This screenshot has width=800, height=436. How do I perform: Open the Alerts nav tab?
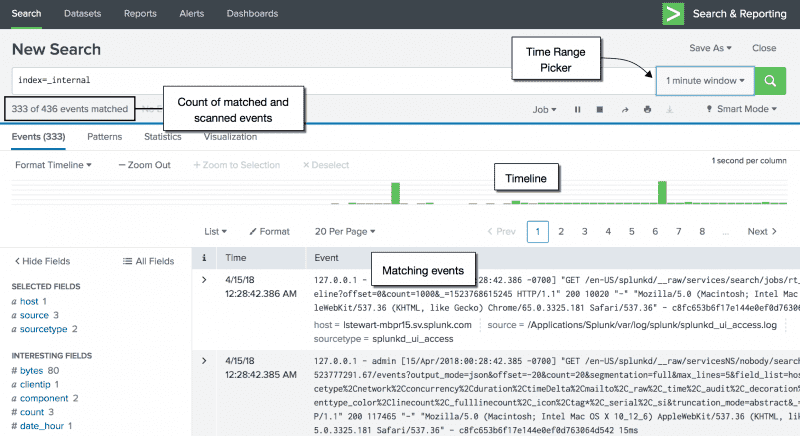click(192, 14)
